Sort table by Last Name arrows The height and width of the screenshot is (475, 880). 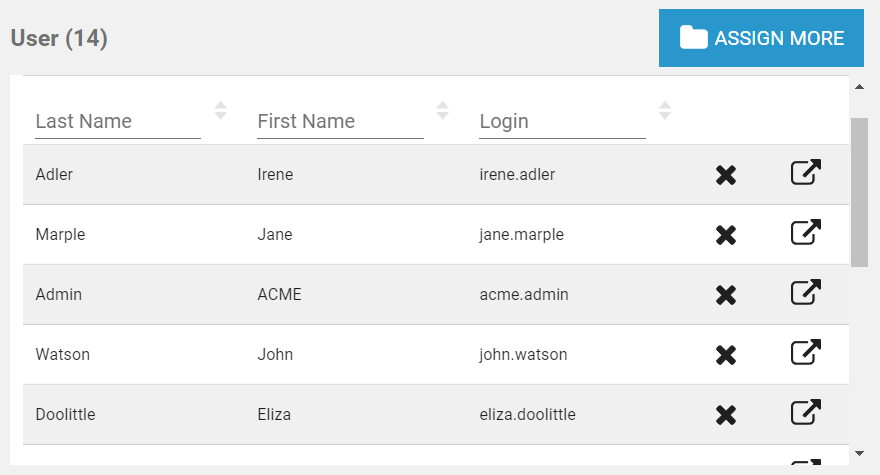point(221,110)
